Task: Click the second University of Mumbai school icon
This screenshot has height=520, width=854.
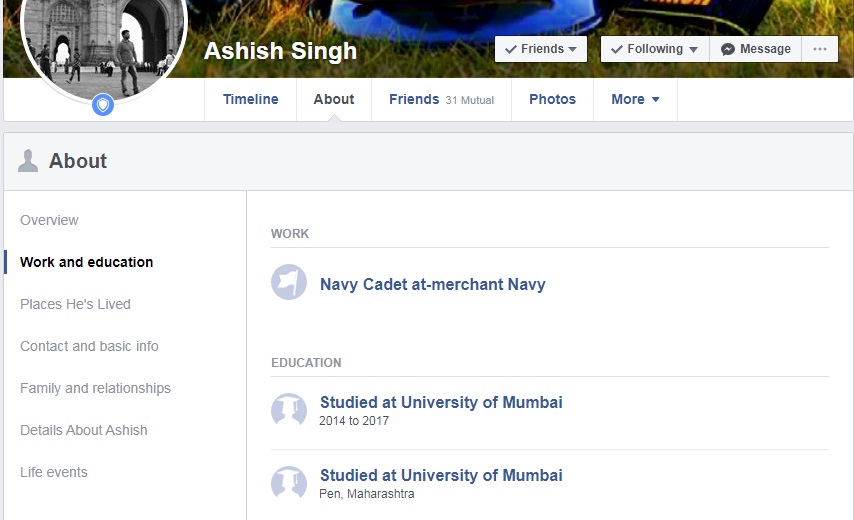Action: 289,483
